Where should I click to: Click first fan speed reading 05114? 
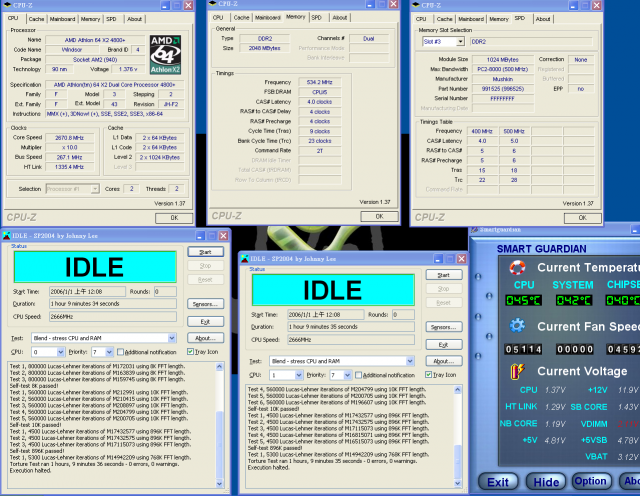[x=523, y=349]
